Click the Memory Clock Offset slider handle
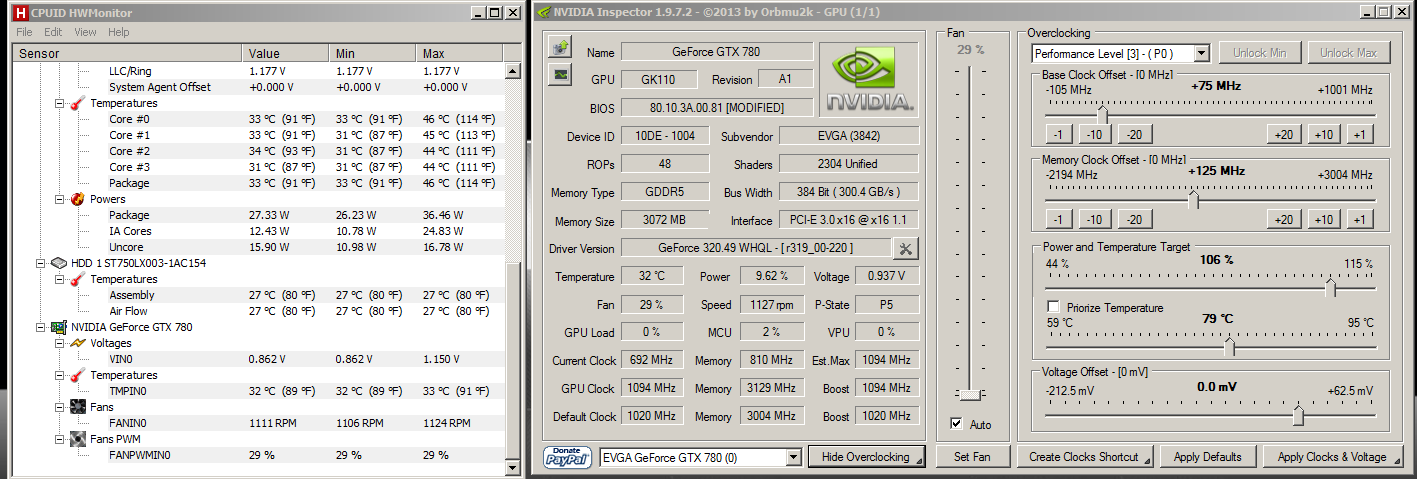This screenshot has width=1417, height=479. [x=1193, y=199]
